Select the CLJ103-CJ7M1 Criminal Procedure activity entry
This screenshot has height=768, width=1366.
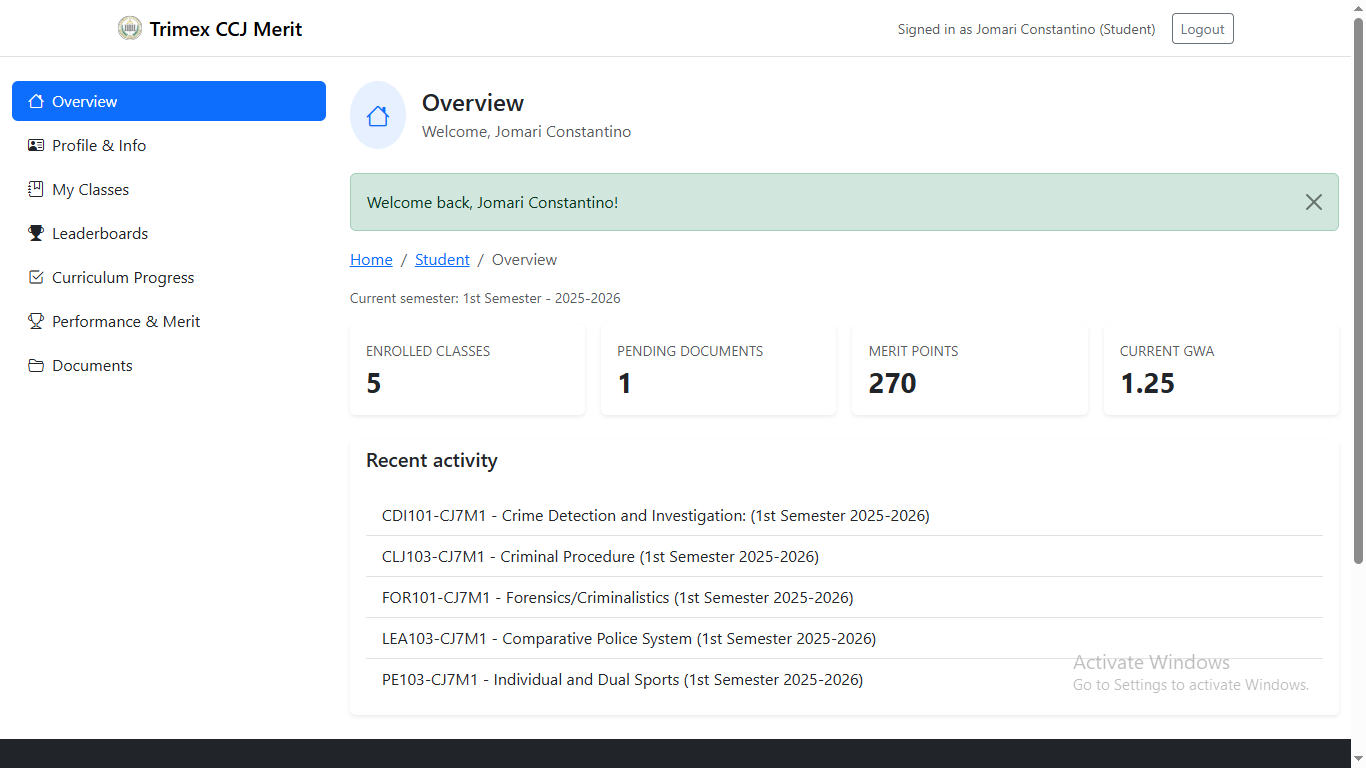click(600, 556)
